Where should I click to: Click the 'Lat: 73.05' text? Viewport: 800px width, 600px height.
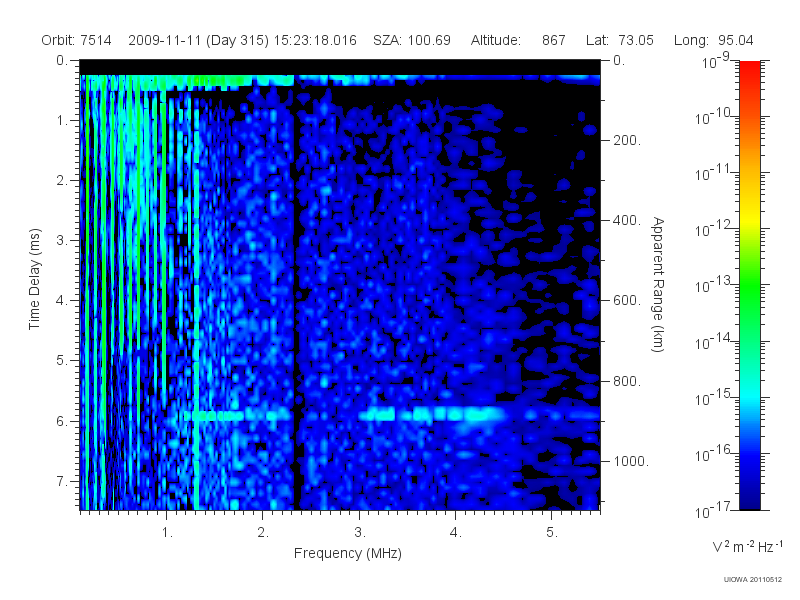tap(619, 40)
